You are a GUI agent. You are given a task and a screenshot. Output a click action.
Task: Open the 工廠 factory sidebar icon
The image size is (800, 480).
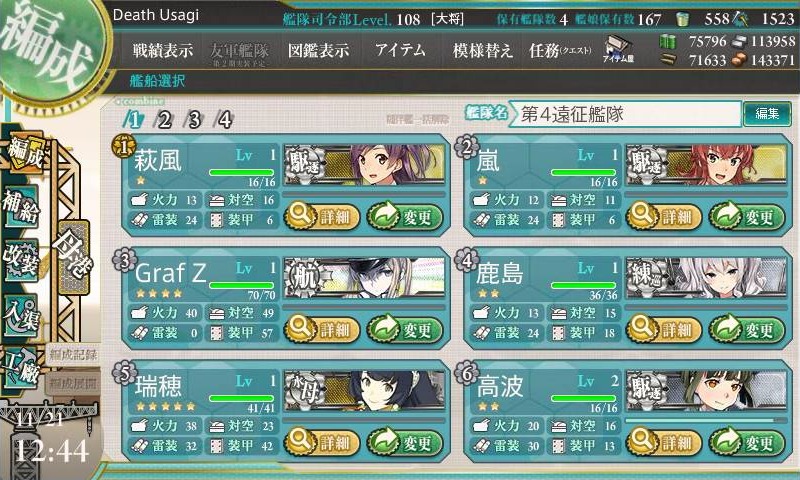pyautogui.click(x=21, y=368)
